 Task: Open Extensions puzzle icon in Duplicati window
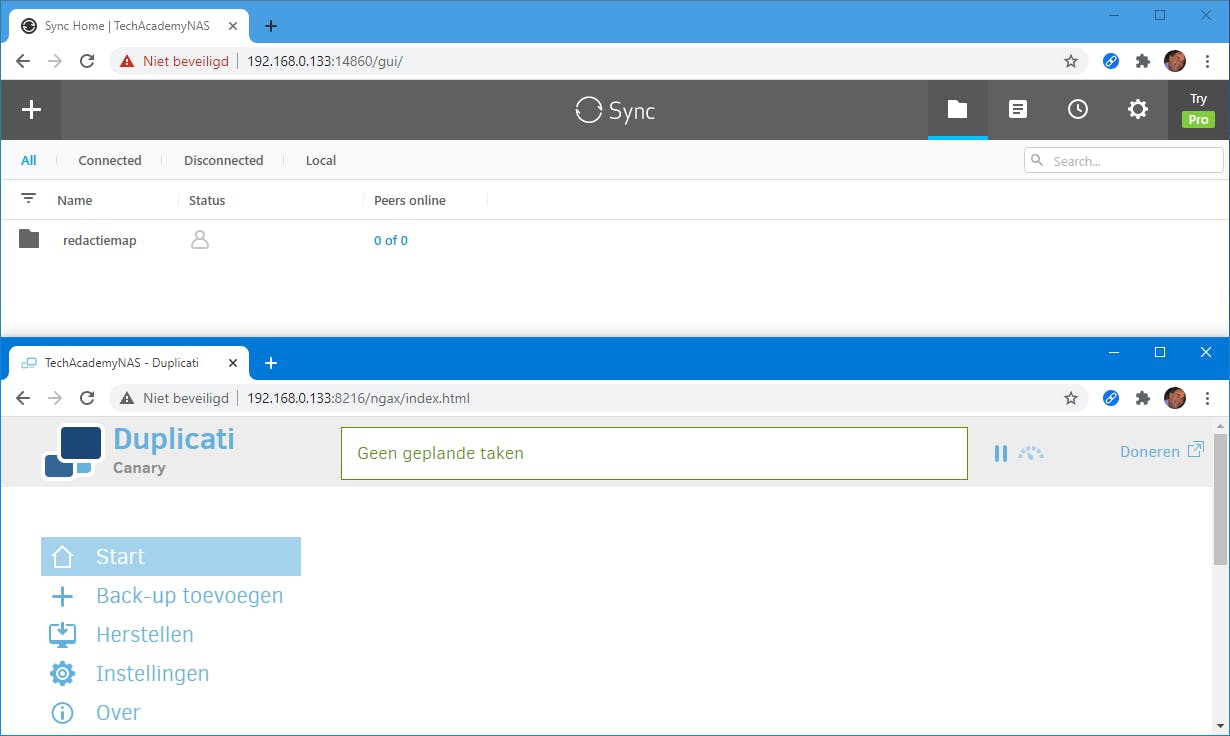pos(1143,398)
